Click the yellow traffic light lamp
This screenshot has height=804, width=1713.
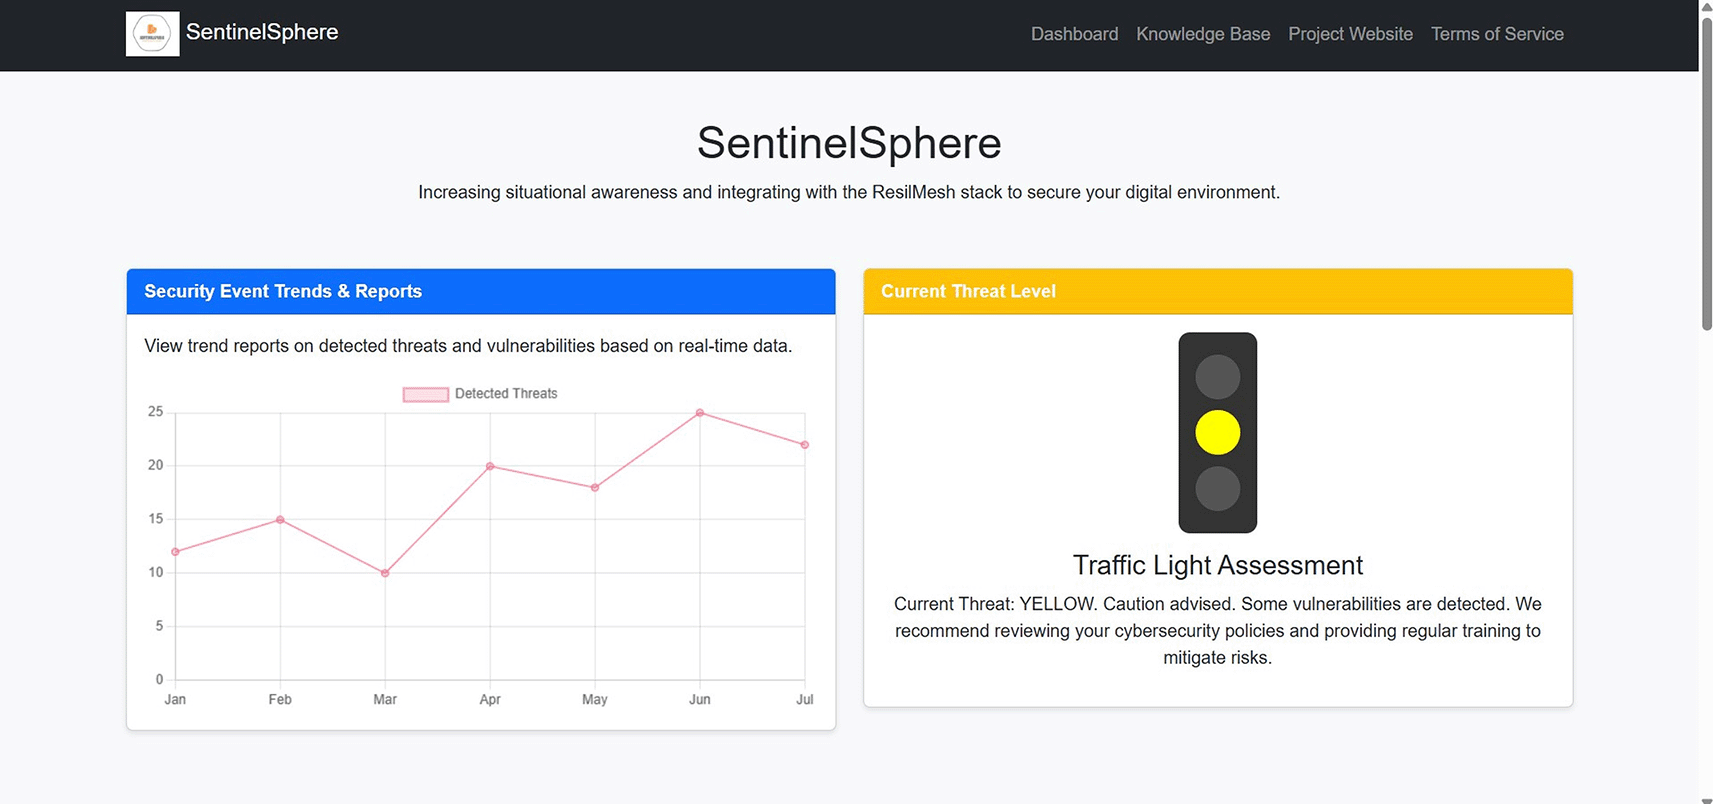[x=1217, y=432]
